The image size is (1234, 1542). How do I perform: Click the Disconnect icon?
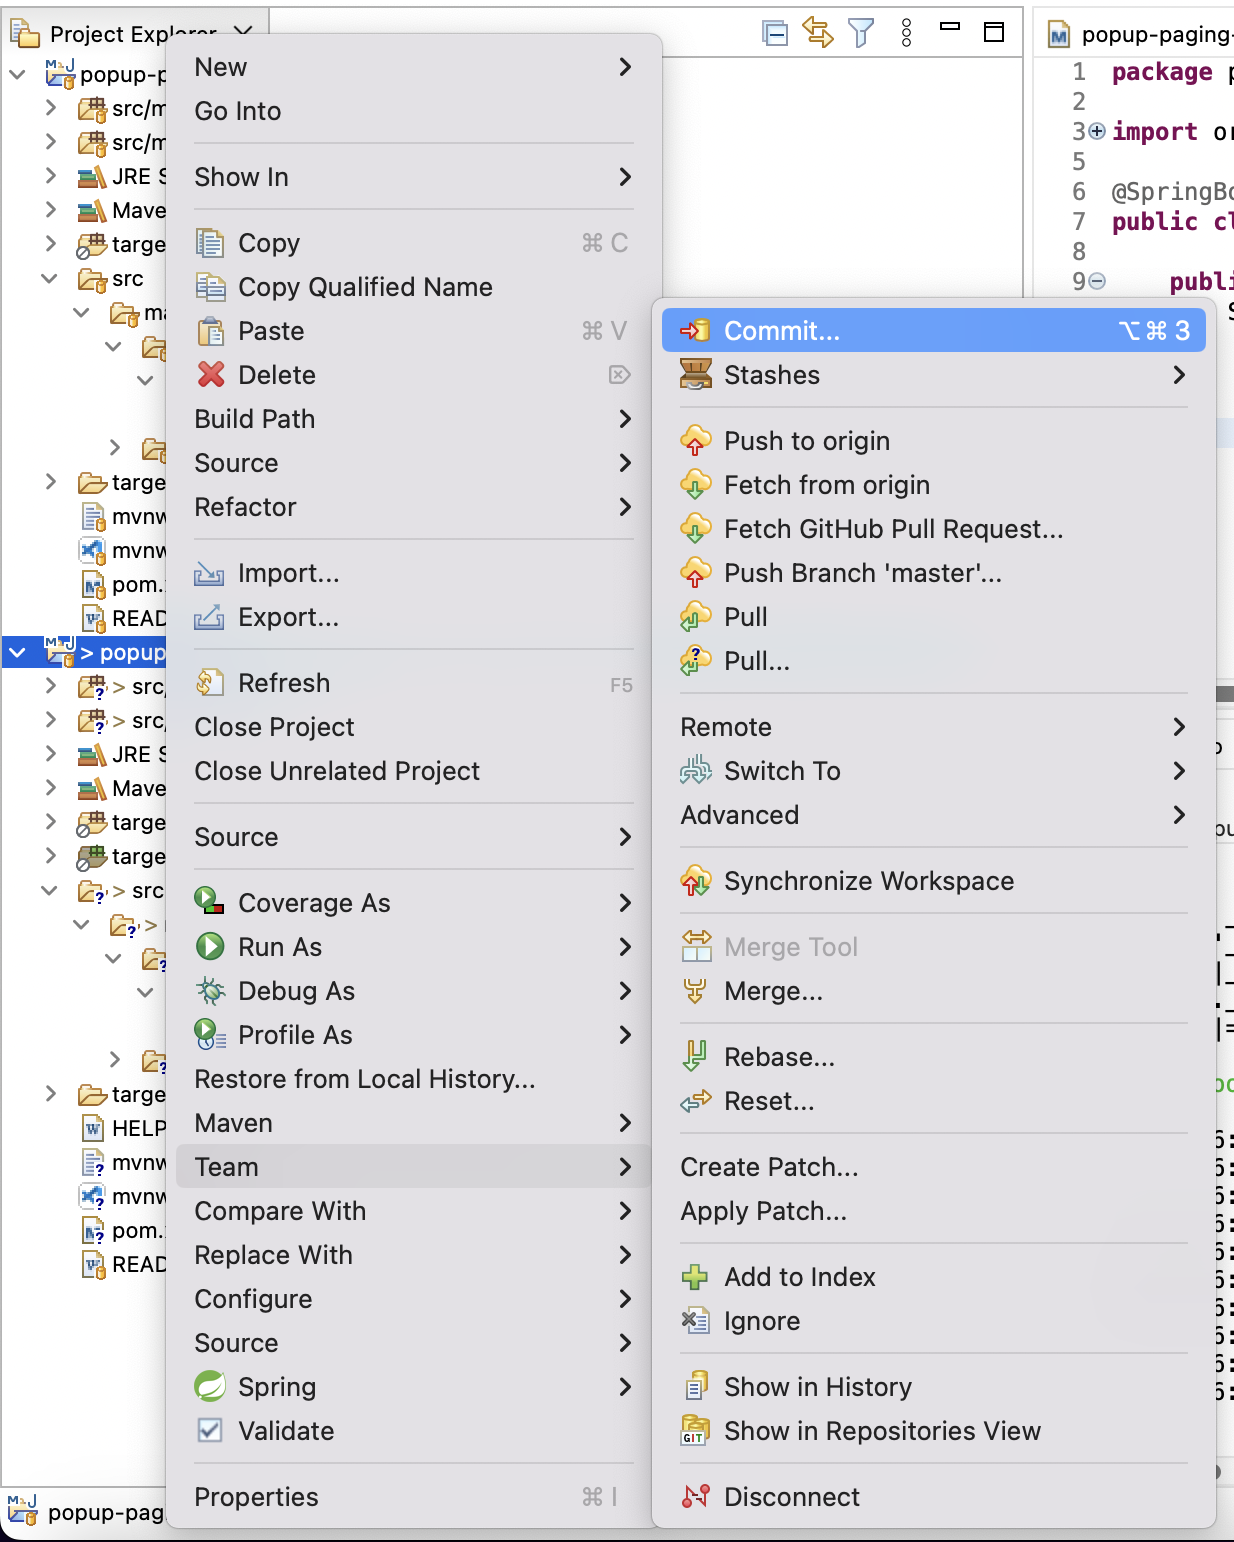pyautogui.click(x=695, y=1497)
